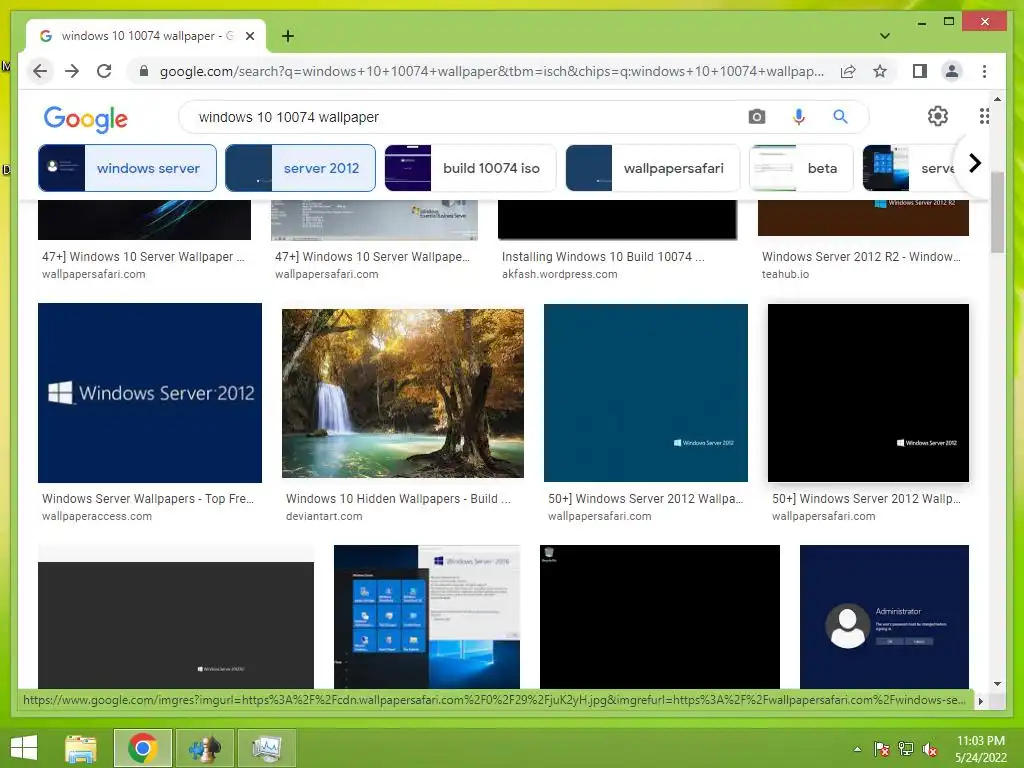Open a new tab with the plus button
The image size is (1024, 768).
coord(287,36)
